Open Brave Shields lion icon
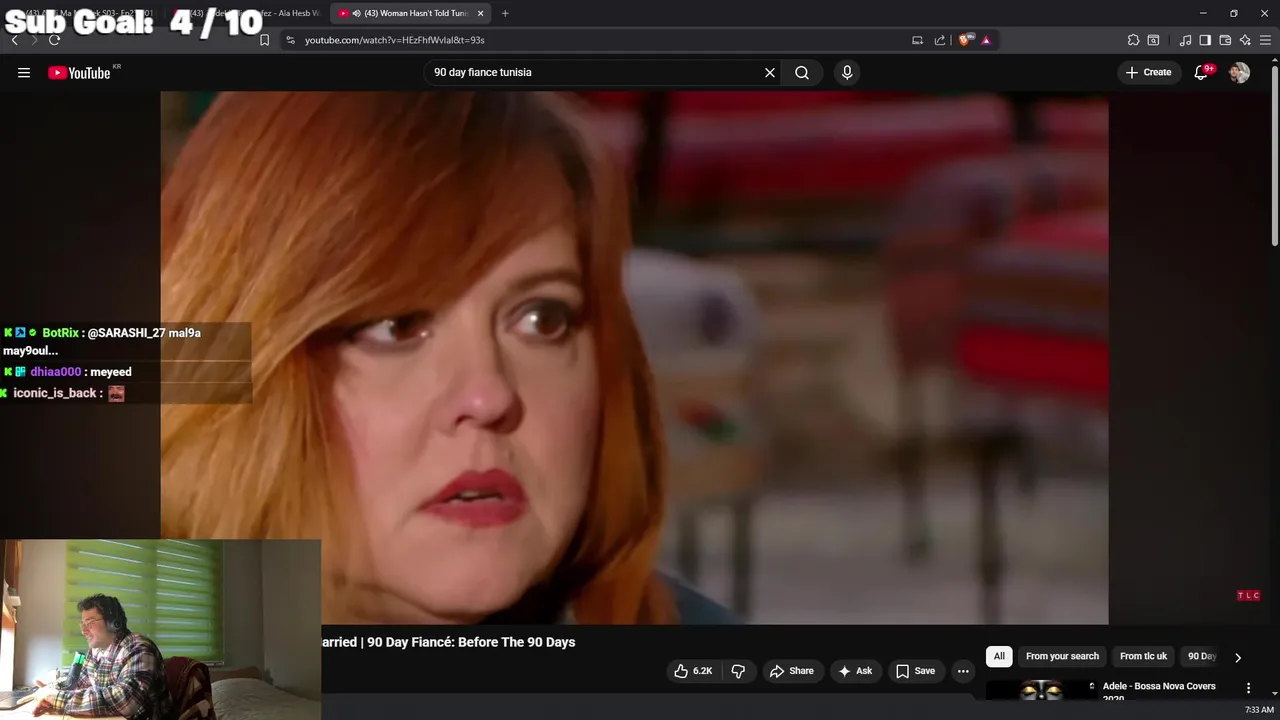Viewport: 1280px width, 720px height. (x=964, y=40)
